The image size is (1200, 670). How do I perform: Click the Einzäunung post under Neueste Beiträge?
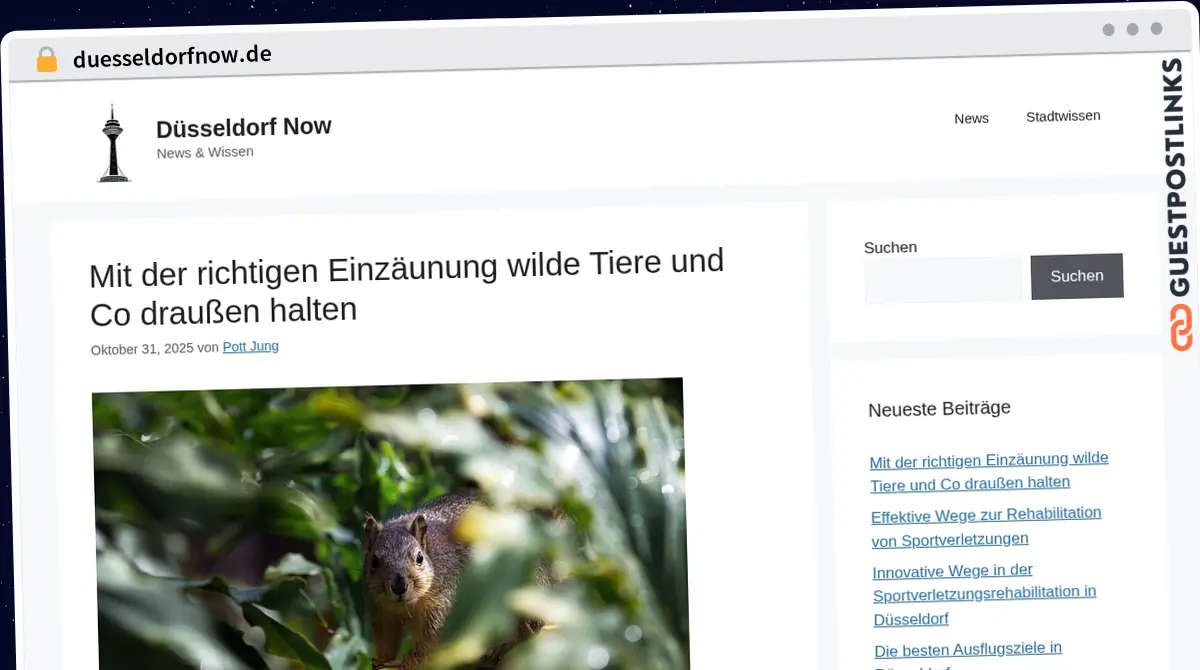coord(989,470)
